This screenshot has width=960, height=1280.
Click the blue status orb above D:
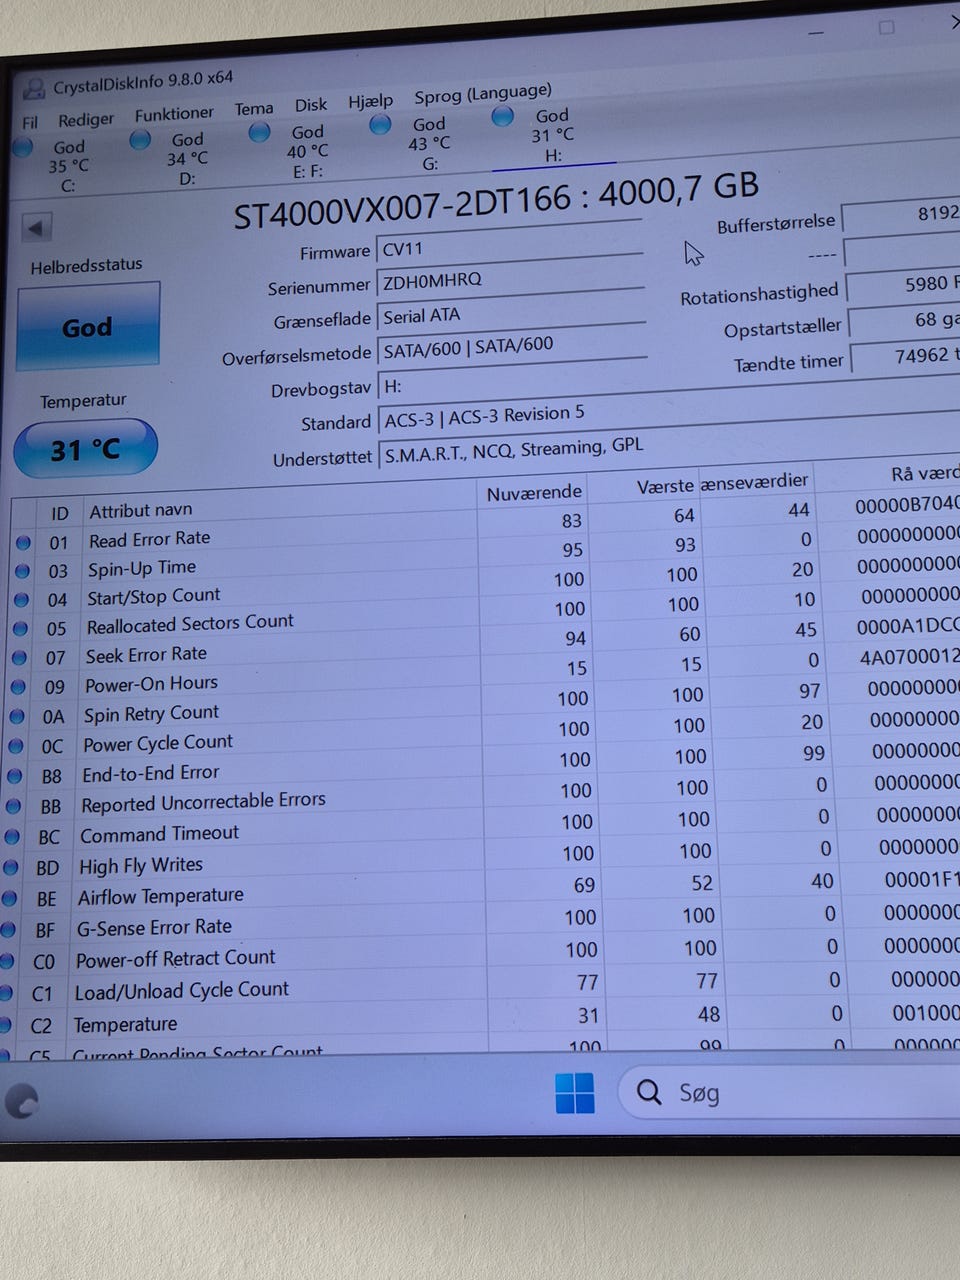[x=140, y=140]
